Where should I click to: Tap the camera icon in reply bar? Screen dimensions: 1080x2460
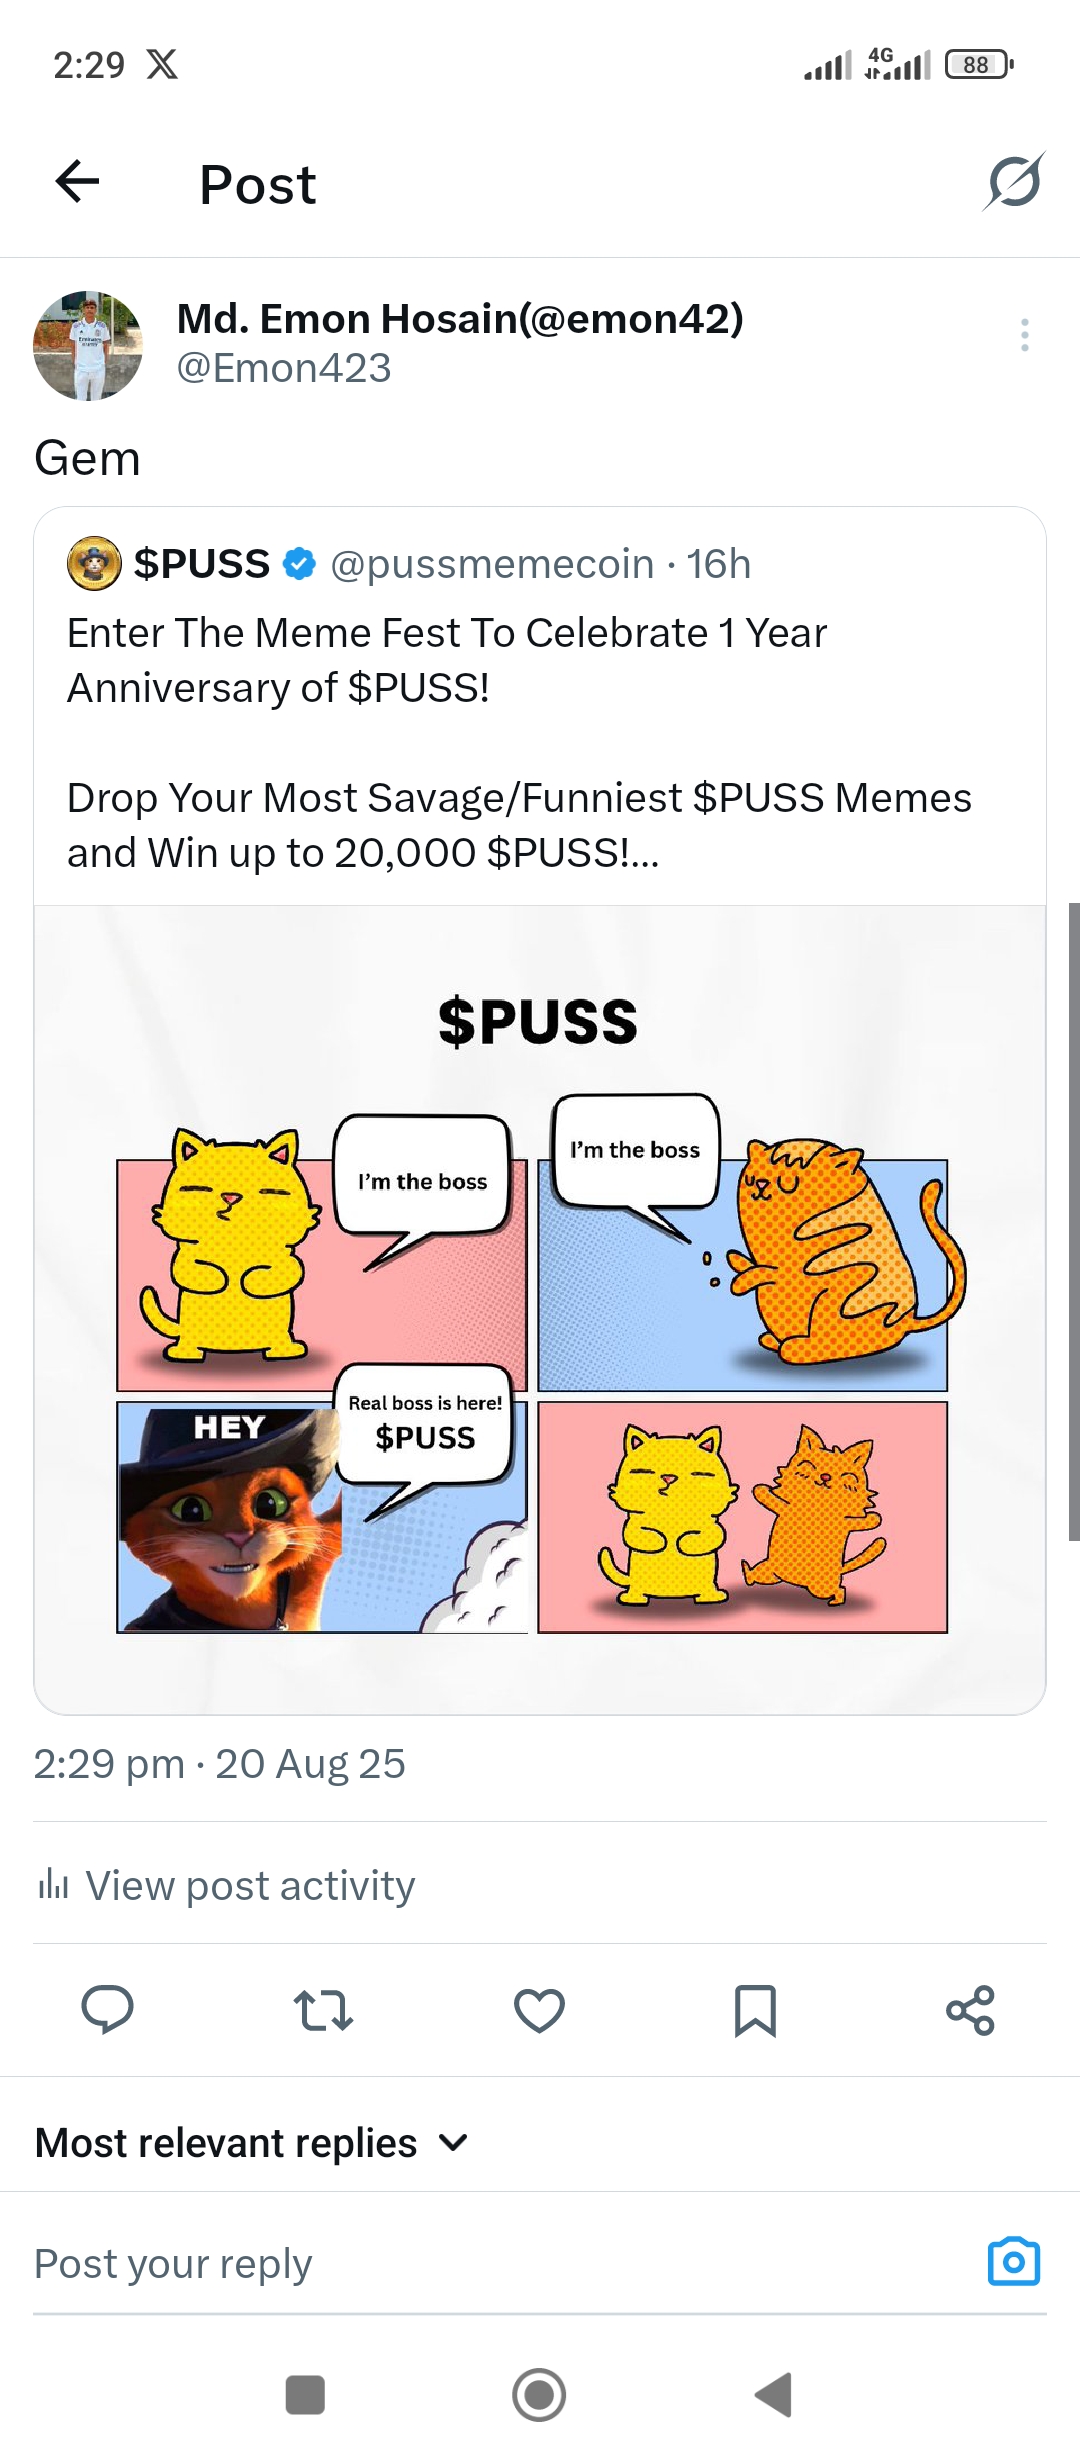point(1013,2262)
